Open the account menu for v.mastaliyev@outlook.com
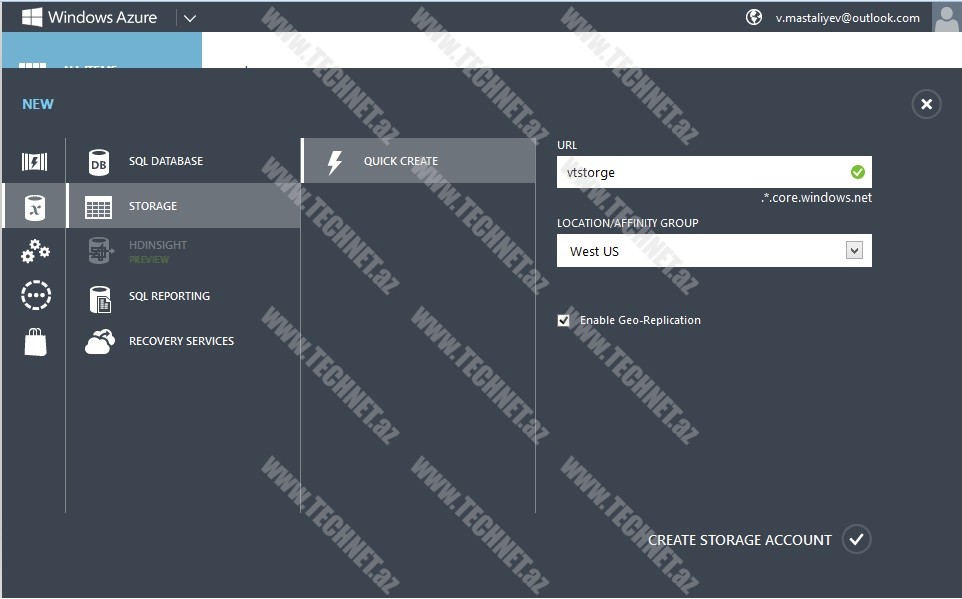 click(x=847, y=18)
